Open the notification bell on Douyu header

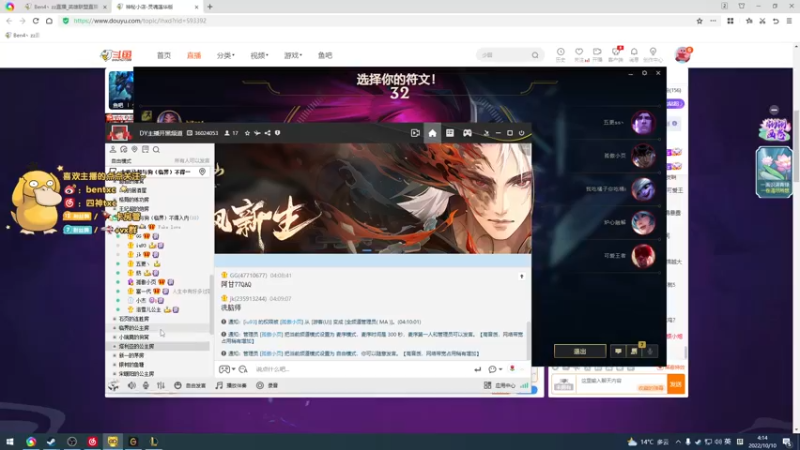coord(634,54)
